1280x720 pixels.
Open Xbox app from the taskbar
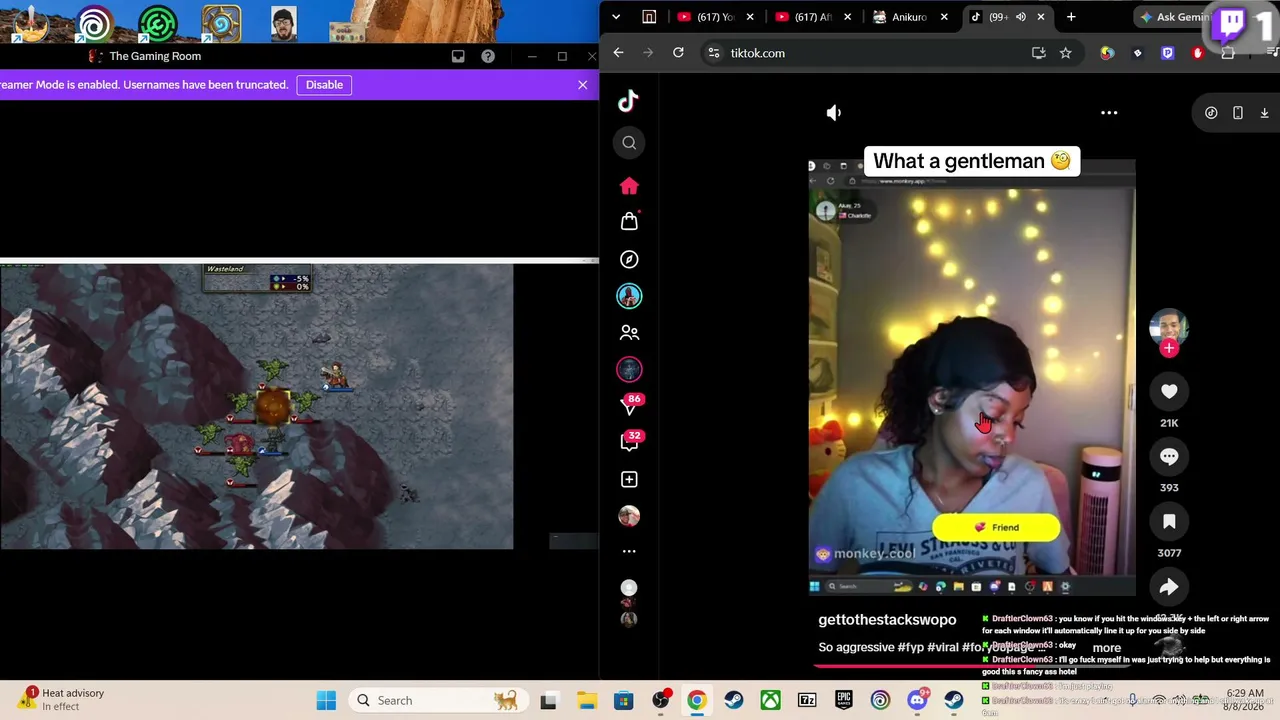(770, 701)
